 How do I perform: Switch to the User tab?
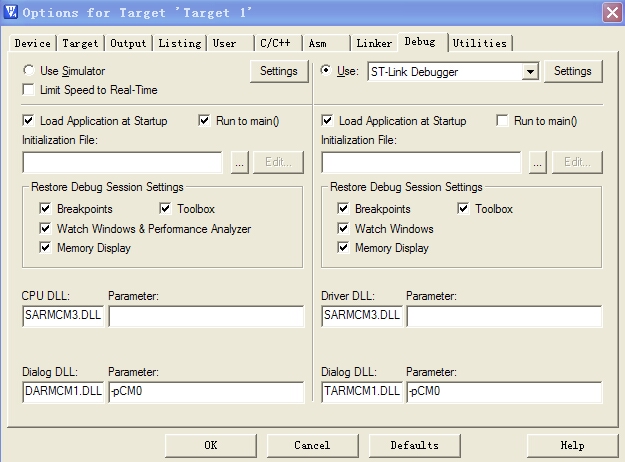[230, 43]
